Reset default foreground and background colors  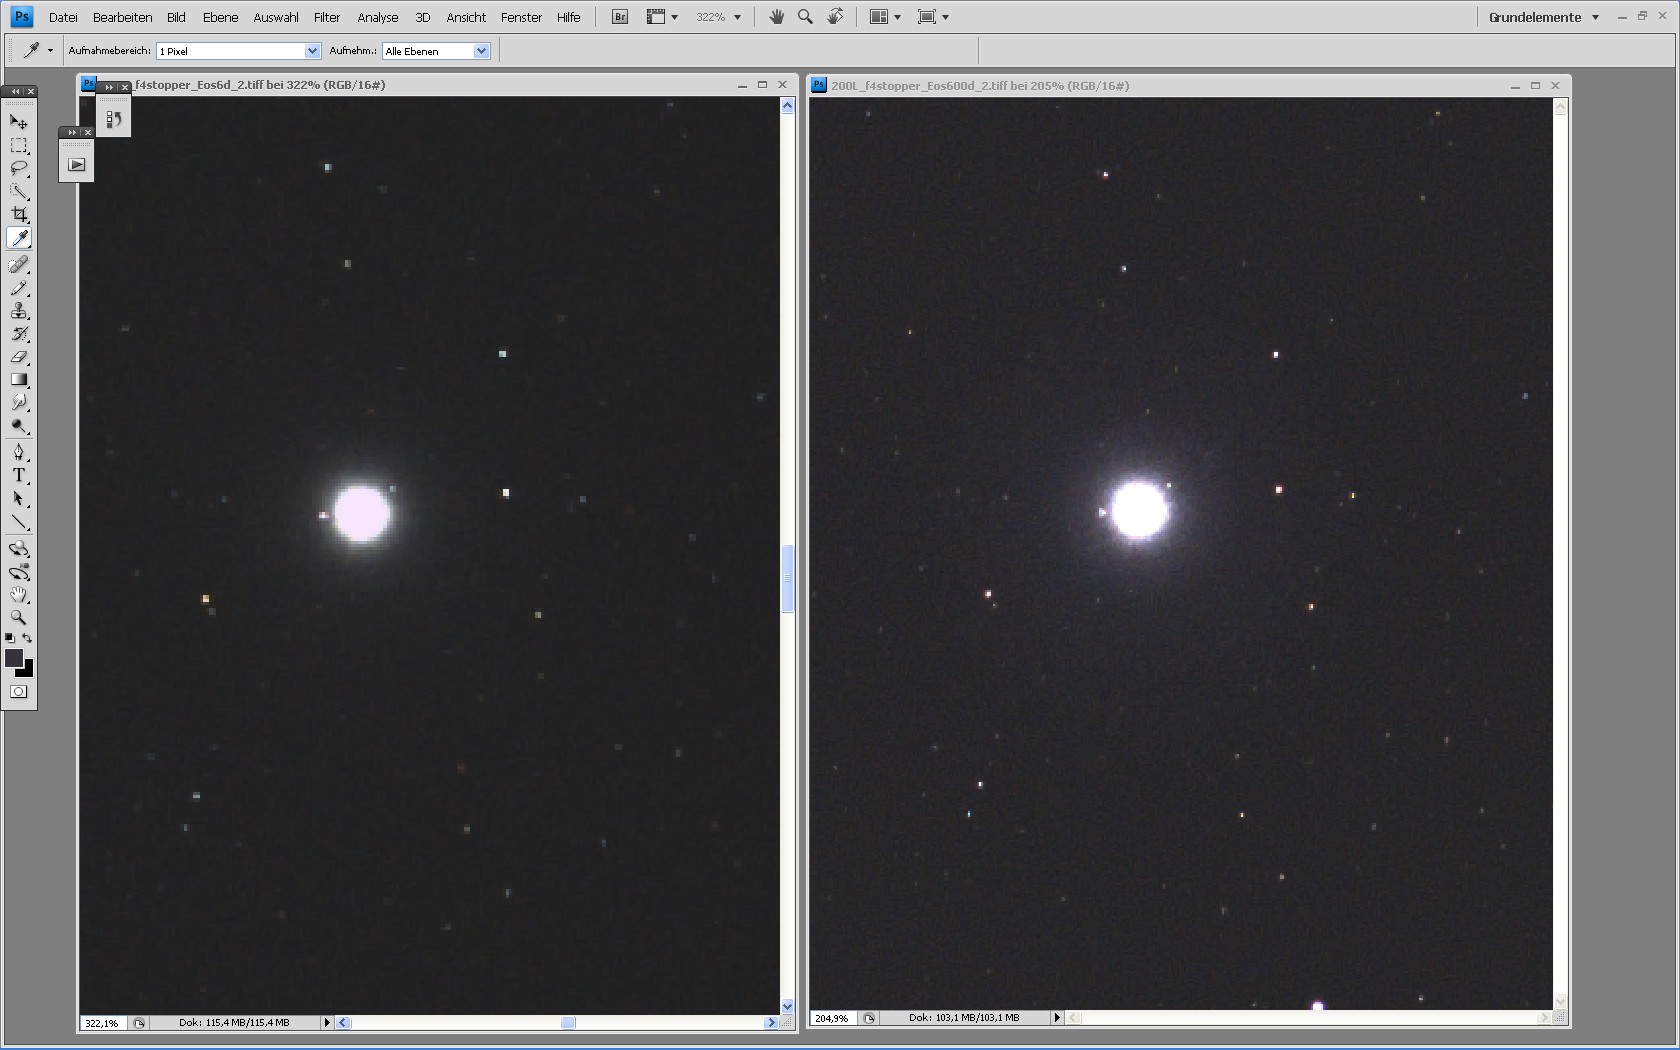click(x=10, y=638)
